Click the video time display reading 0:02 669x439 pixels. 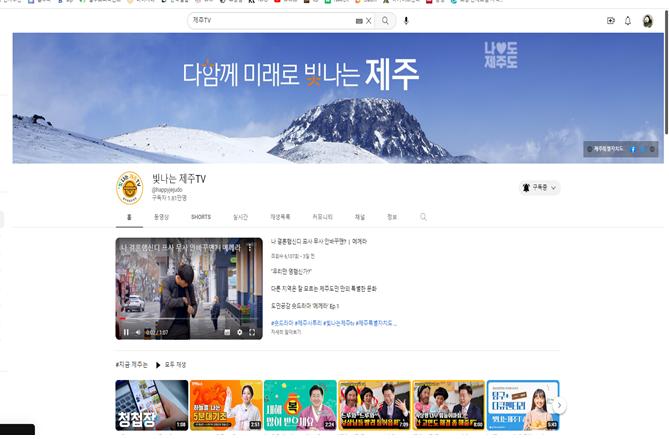(157, 332)
